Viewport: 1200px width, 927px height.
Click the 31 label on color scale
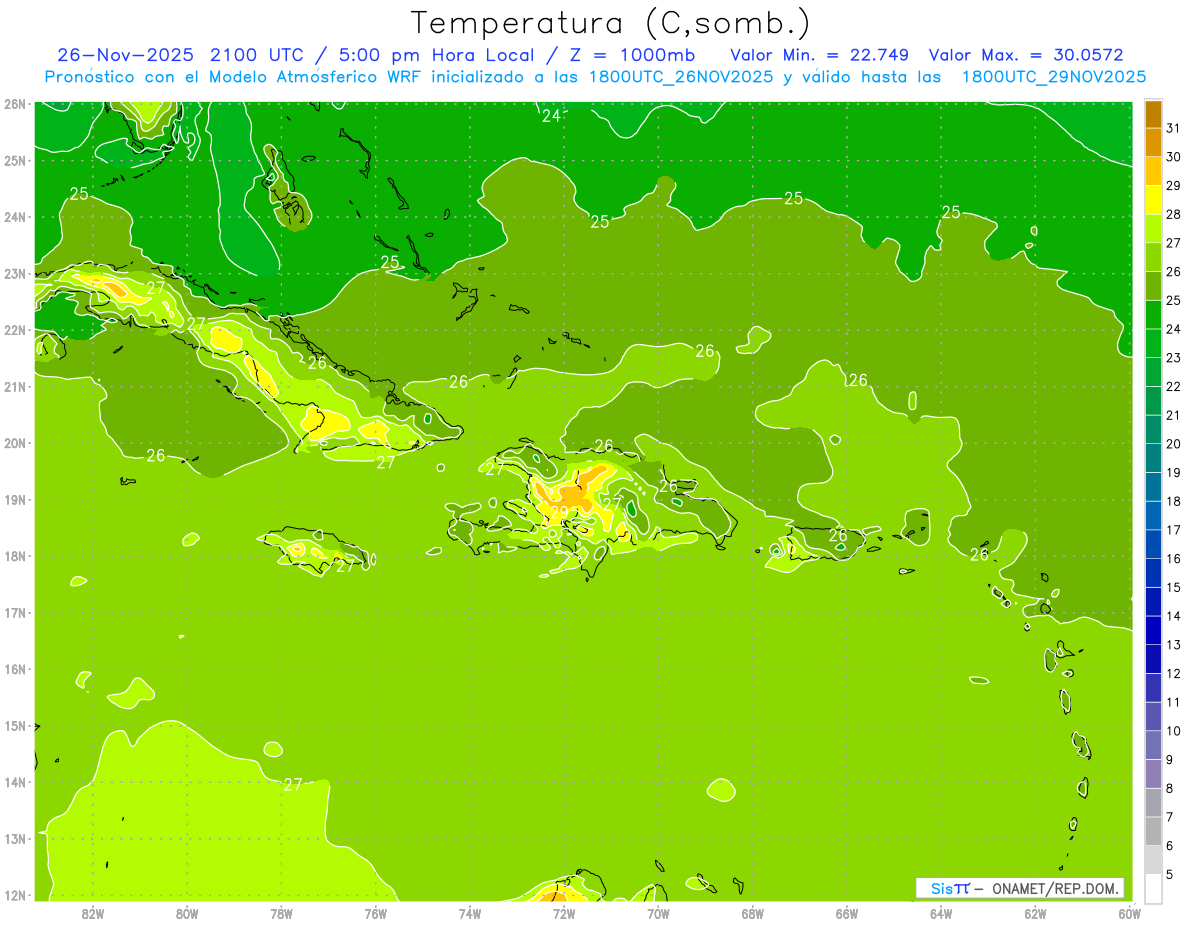click(1173, 129)
